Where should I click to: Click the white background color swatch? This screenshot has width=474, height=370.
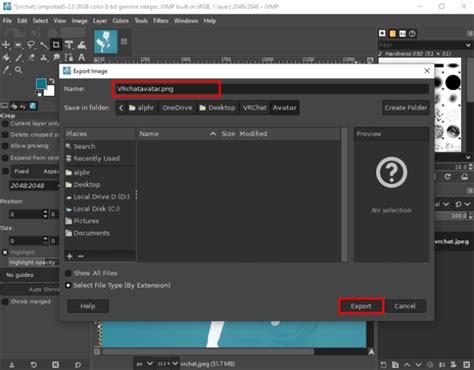coord(50,92)
